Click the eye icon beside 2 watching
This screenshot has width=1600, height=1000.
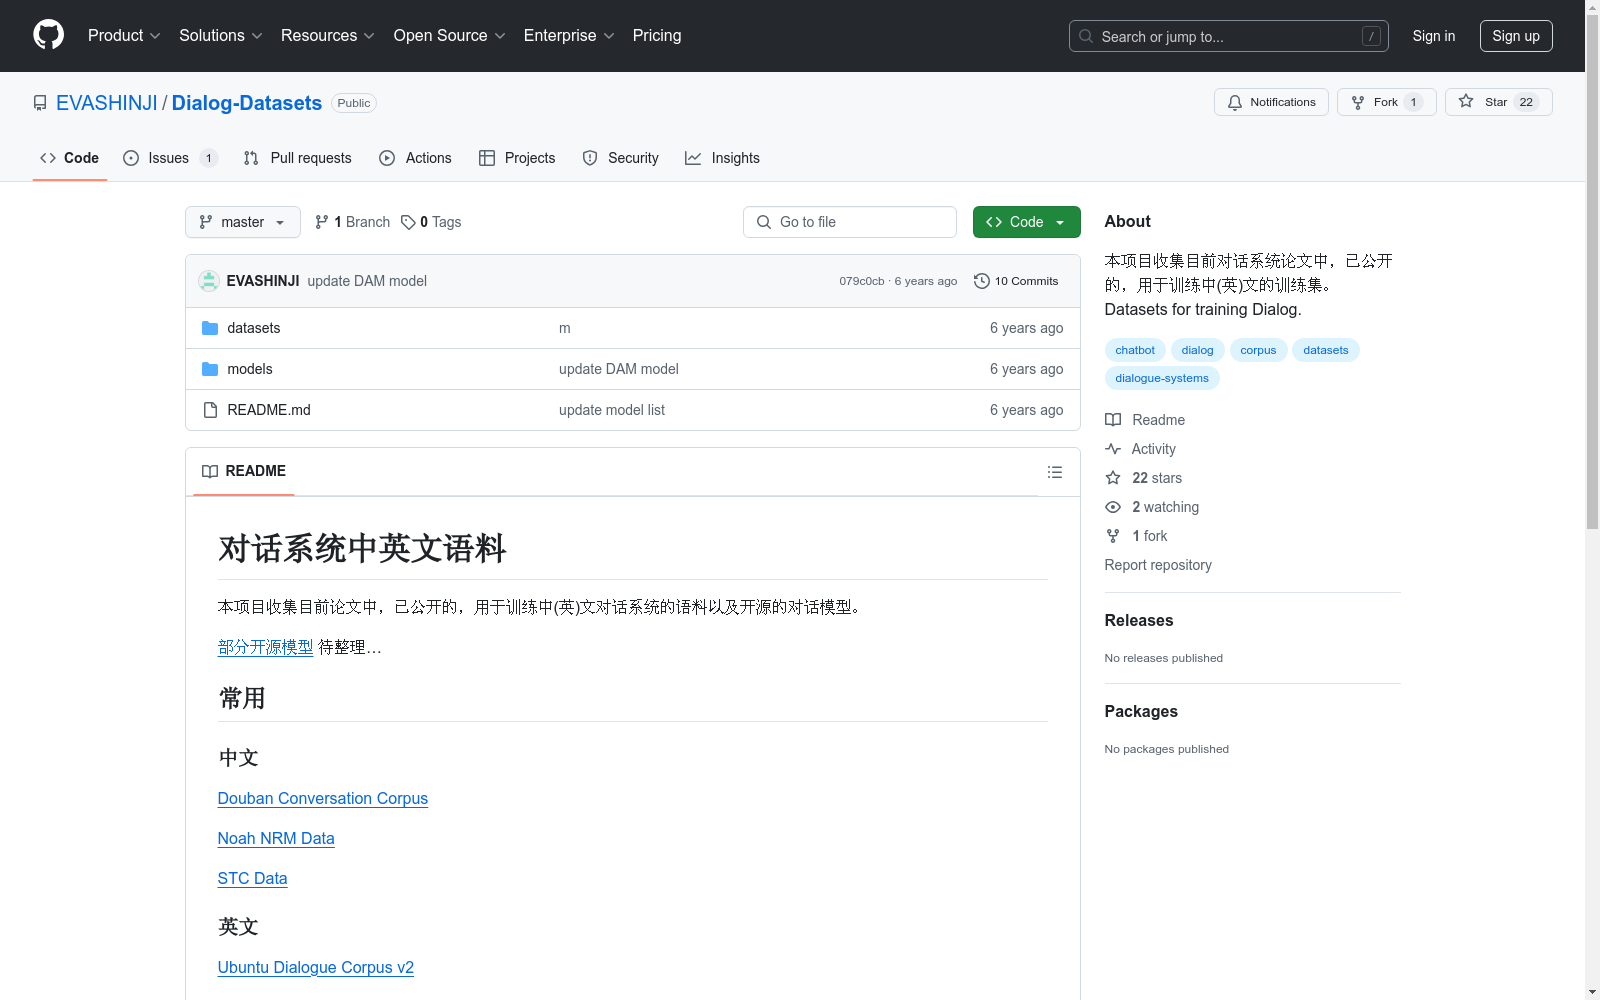tap(1113, 507)
